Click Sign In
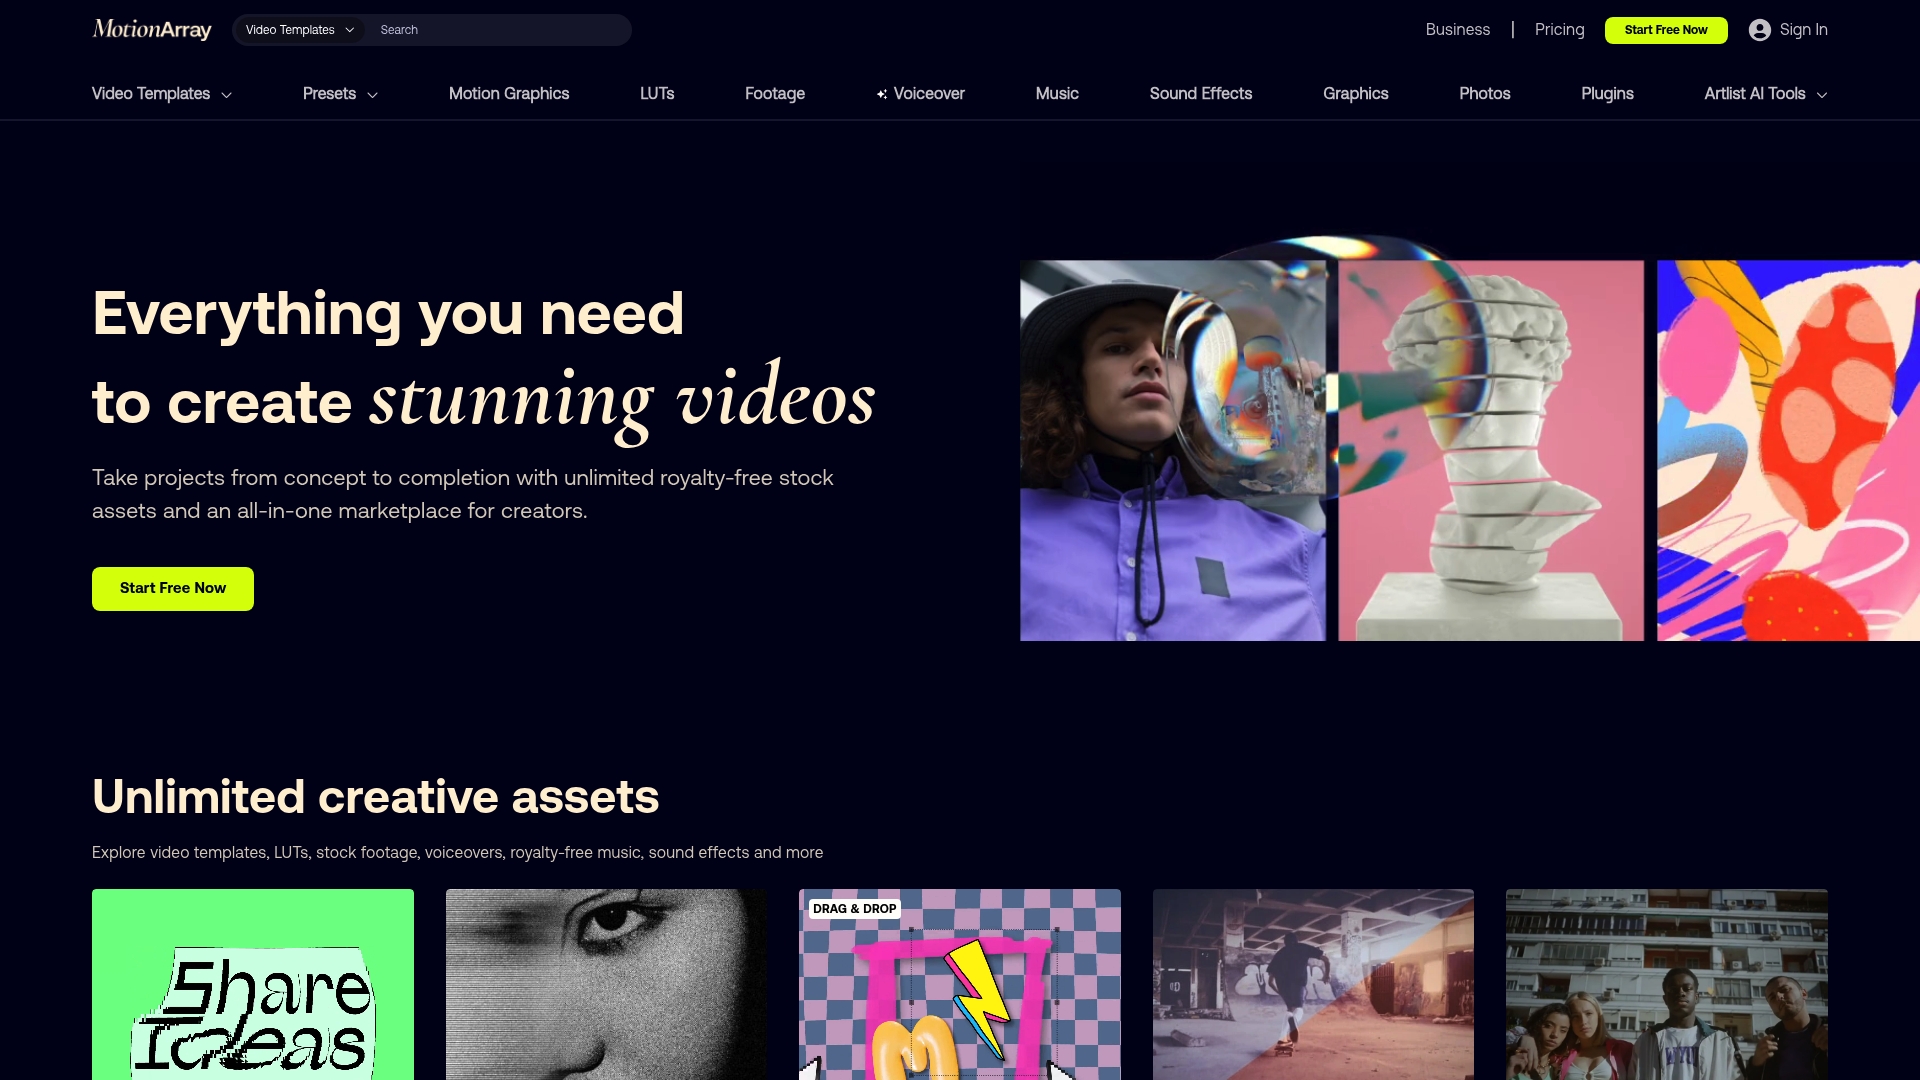Viewport: 1920px width, 1080px height. click(x=1800, y=30)
